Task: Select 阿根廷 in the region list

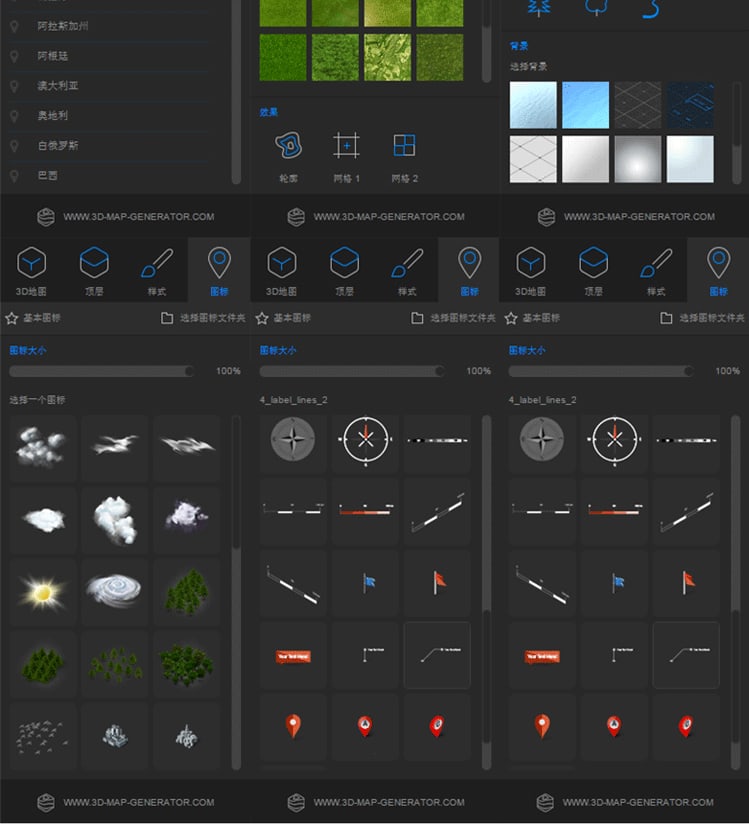Action: [52, 56]
